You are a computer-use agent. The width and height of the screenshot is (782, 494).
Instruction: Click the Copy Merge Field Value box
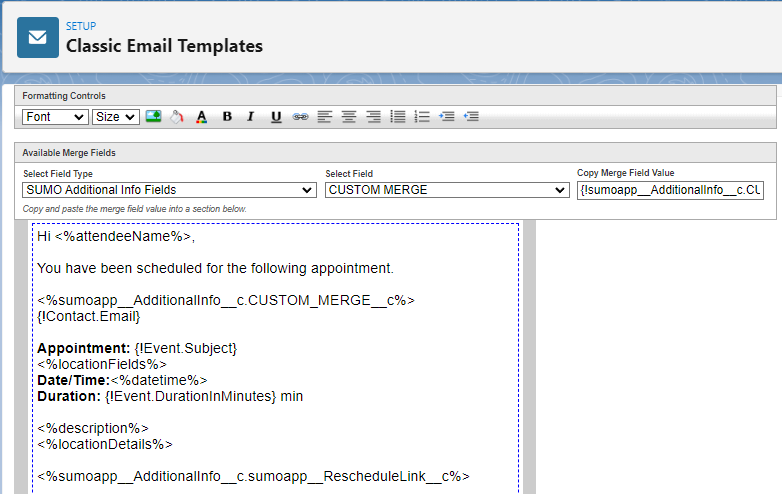click(x=670, y=190)
